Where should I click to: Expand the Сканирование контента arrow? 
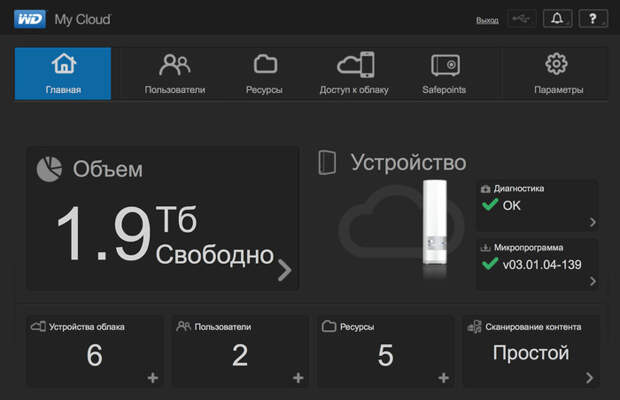pyautogui.click(x=590, y=378)
